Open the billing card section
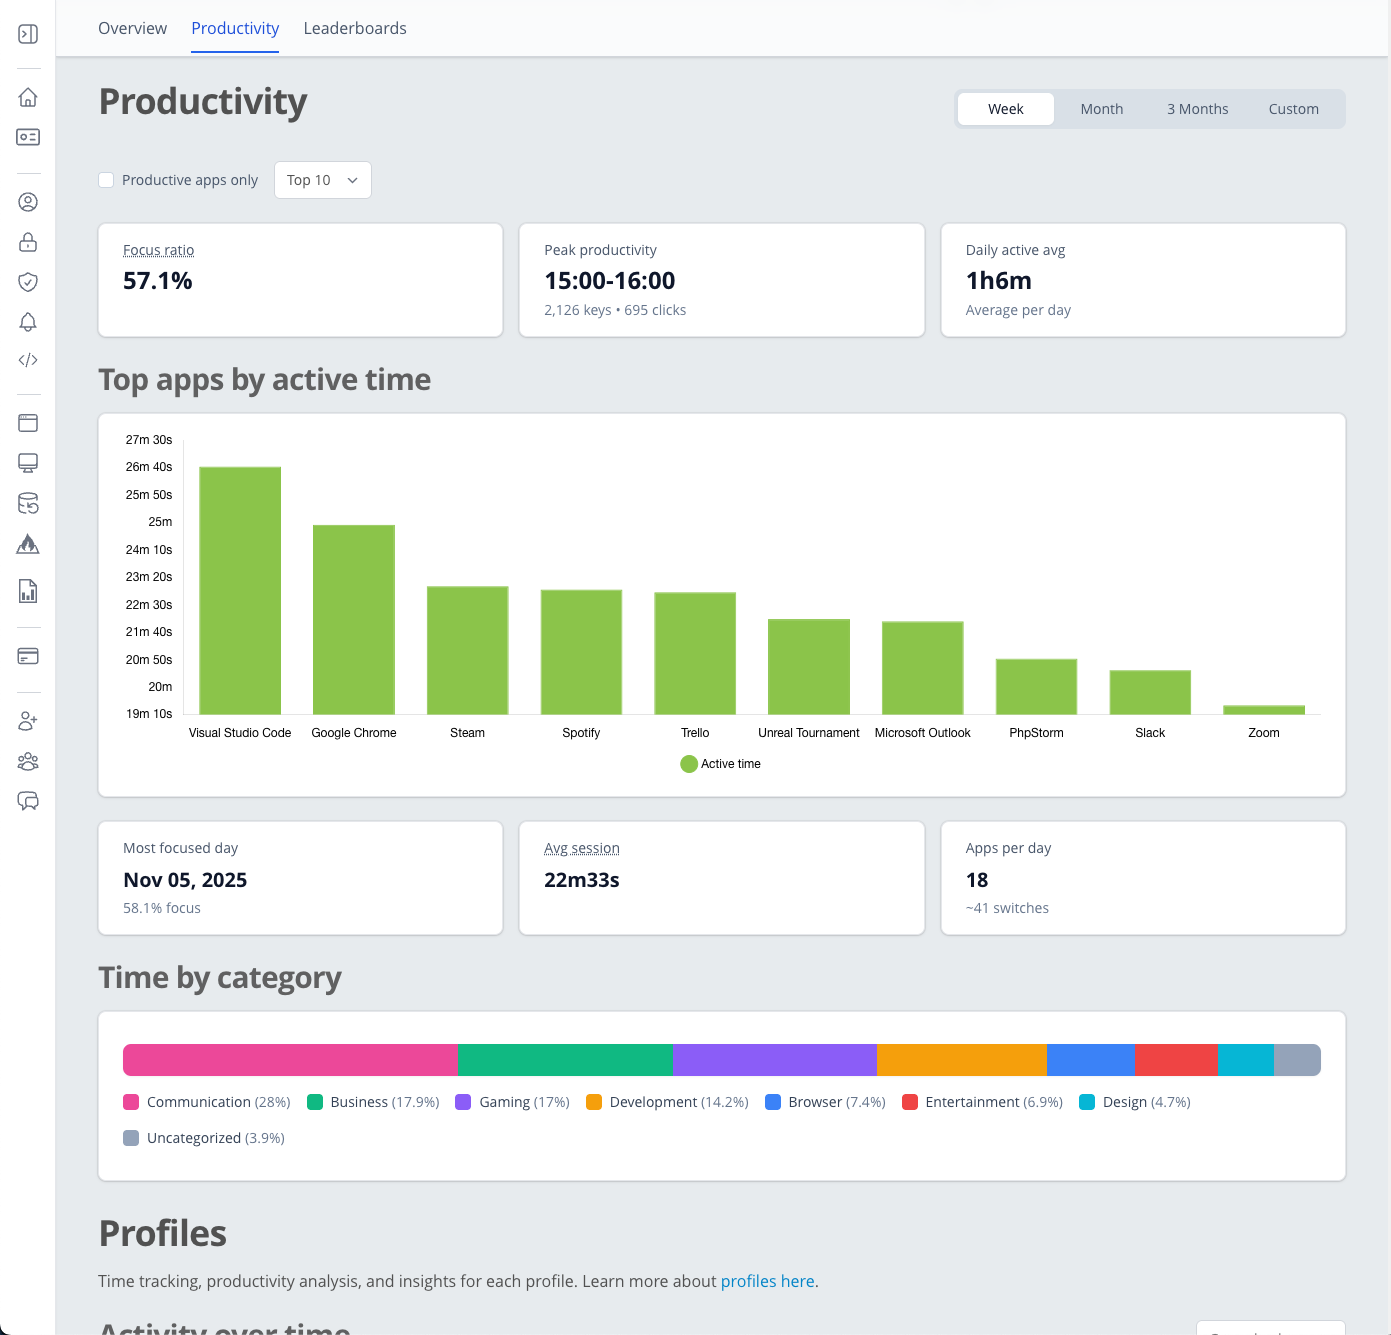Screen dimensions: 1391x1335 point(28,656)
